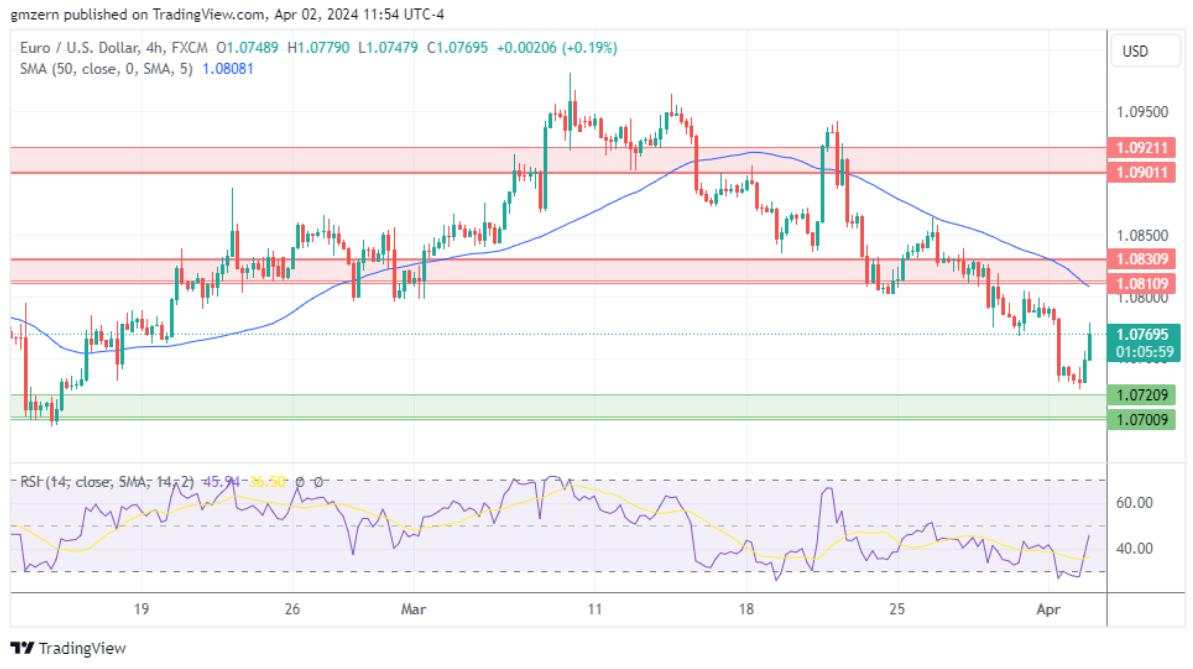The width and height of the screenshot is (1193, 669).
Task: Click the 19 date label on time axis
Action: pyautogui.click(x=141, y=610)
